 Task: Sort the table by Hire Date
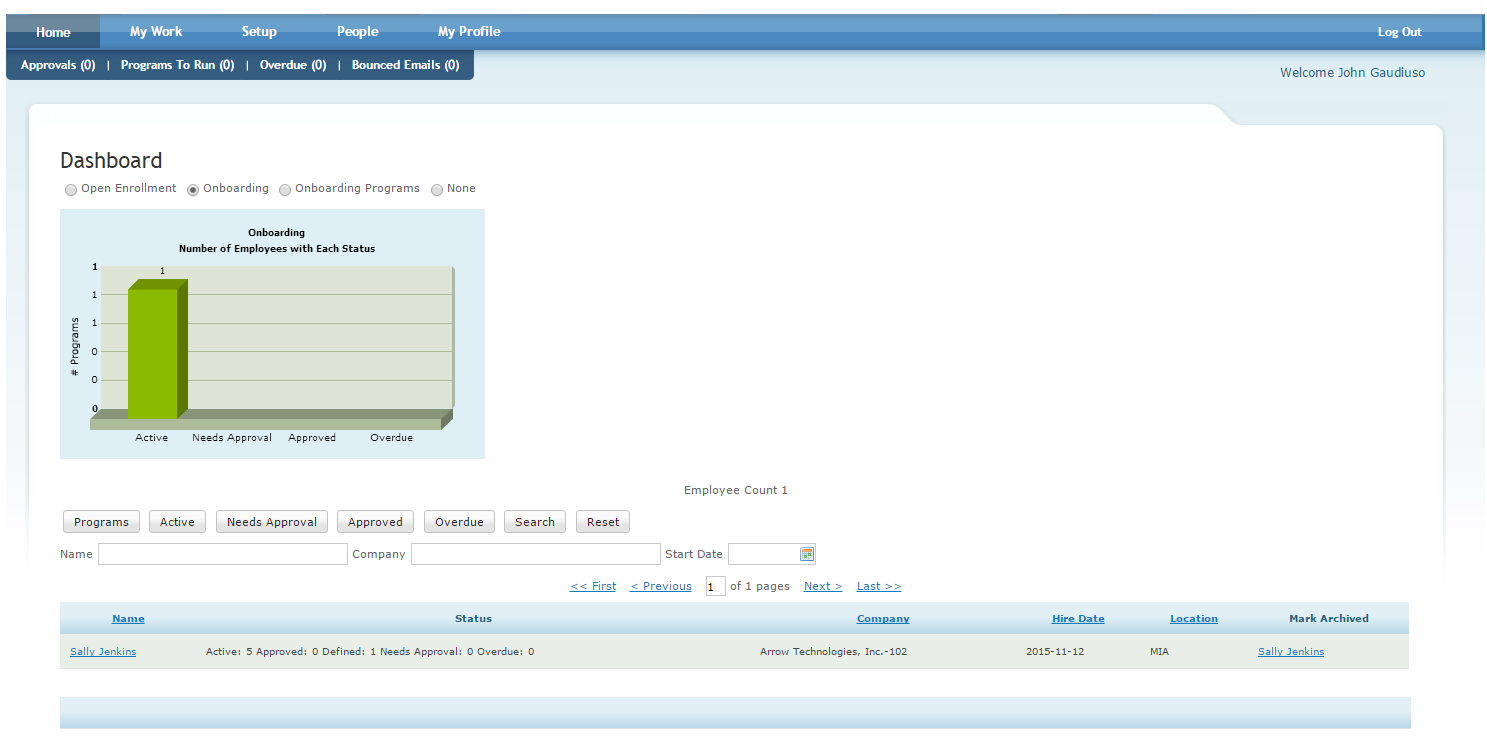[x=1078, y=618]
